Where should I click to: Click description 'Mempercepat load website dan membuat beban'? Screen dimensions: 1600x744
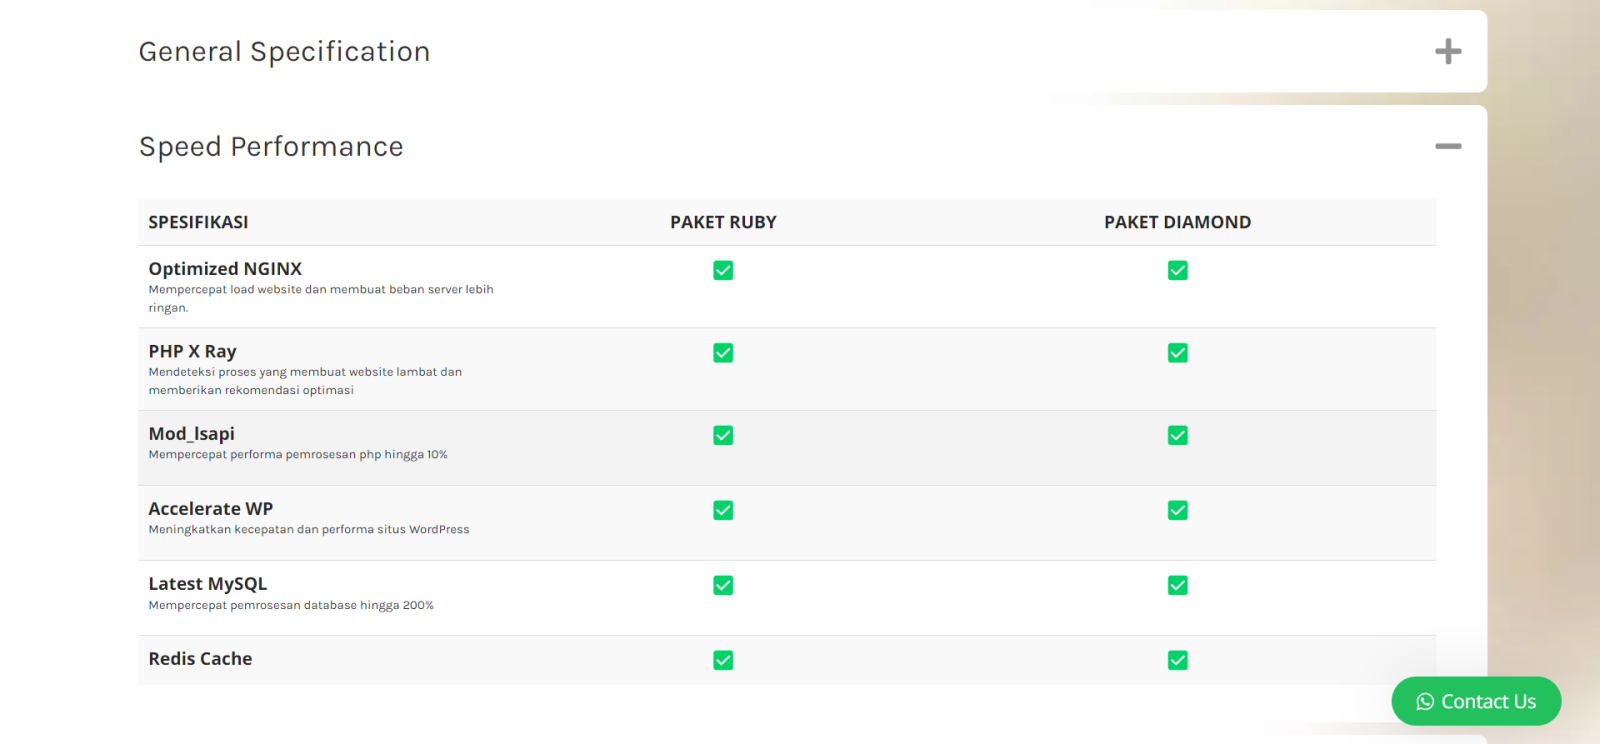321,298
